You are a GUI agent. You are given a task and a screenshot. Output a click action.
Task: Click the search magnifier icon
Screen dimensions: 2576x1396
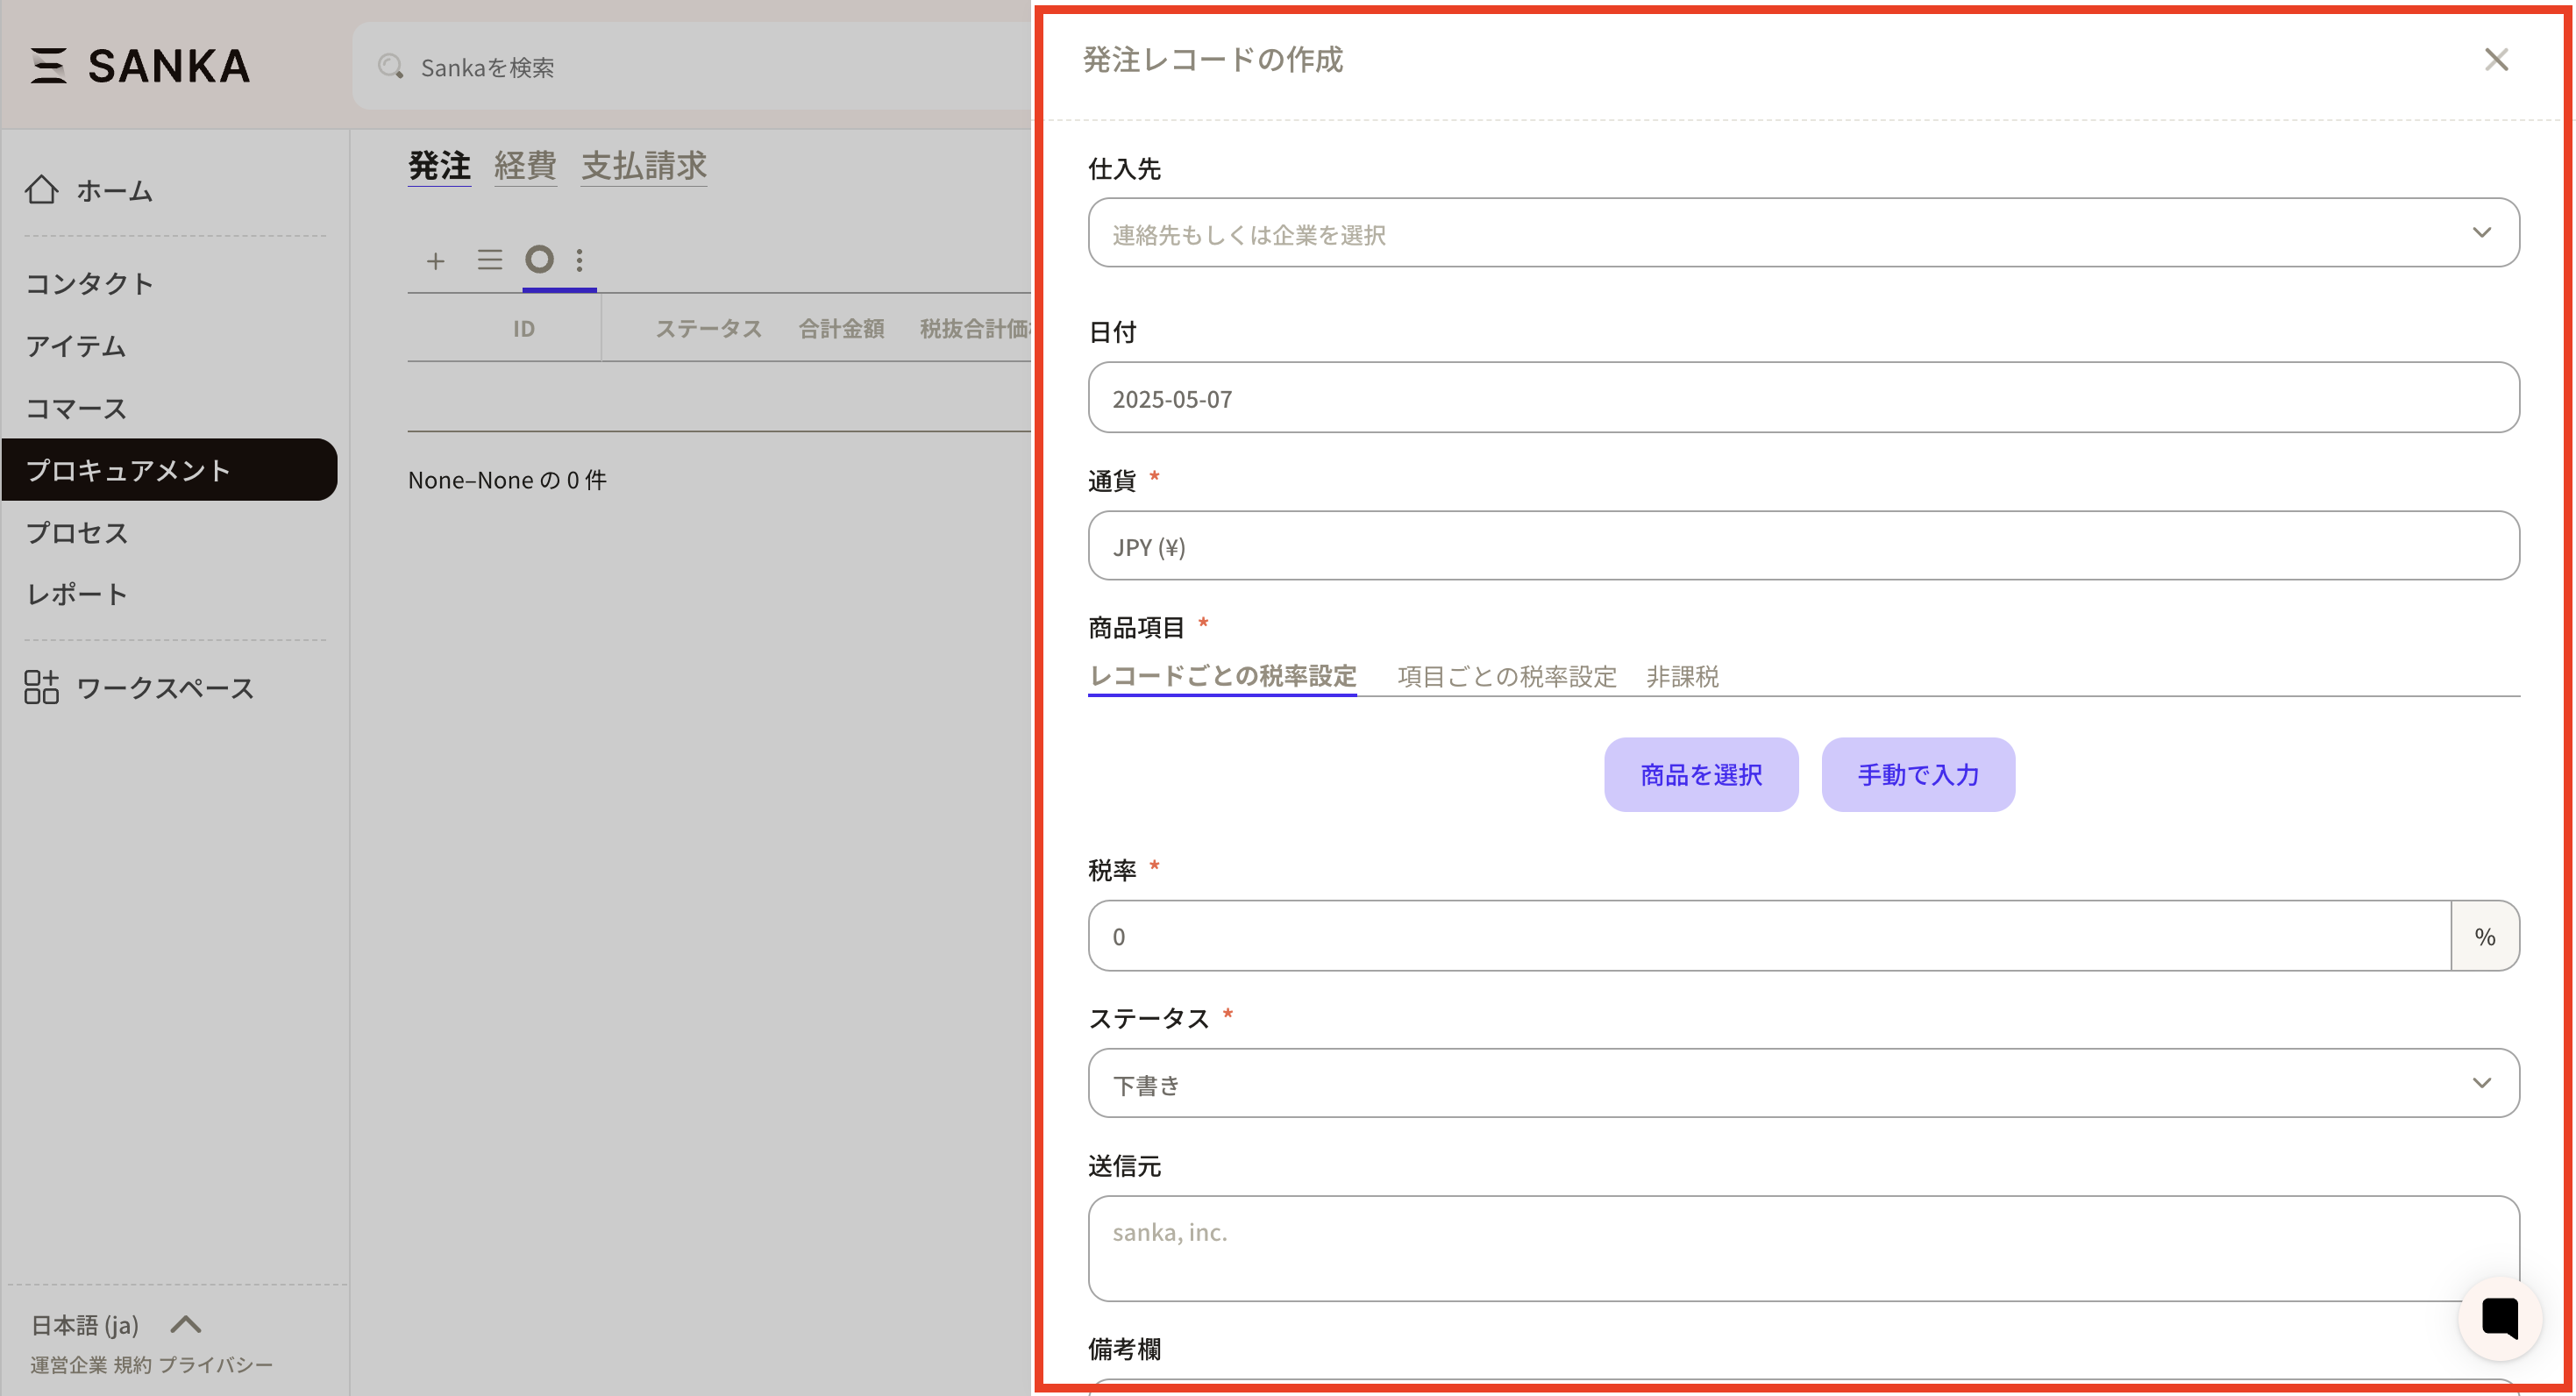pos(390,67)
